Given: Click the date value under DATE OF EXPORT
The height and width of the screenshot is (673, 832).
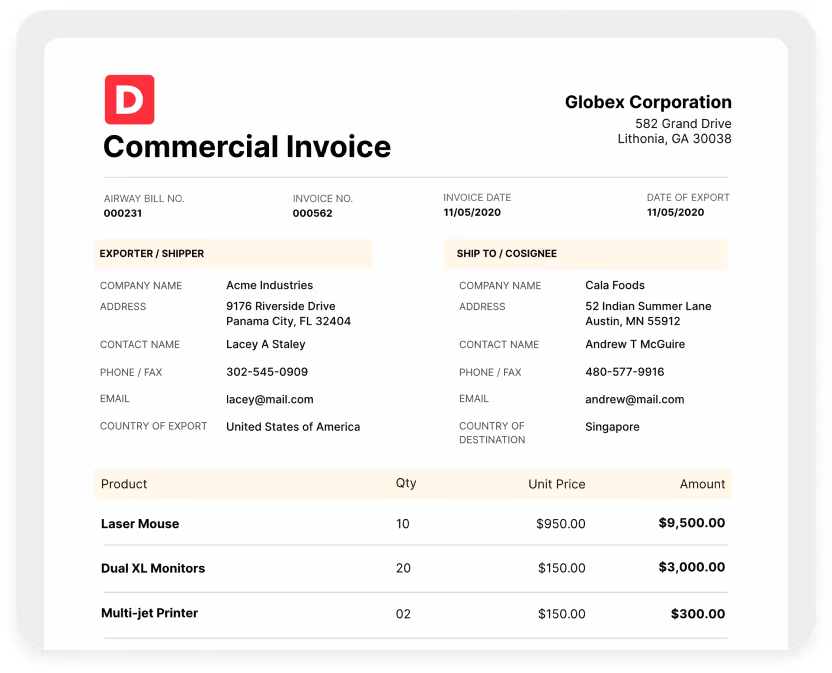Looking at the screenshot, I should point(675,212).
